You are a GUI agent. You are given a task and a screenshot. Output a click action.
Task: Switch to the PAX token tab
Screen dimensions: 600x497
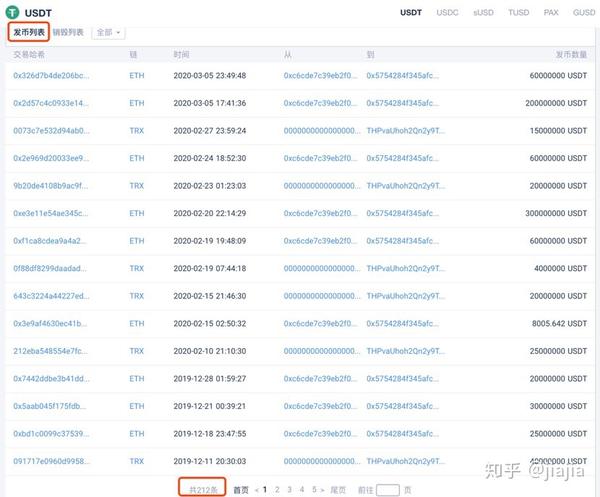(551, 13)
